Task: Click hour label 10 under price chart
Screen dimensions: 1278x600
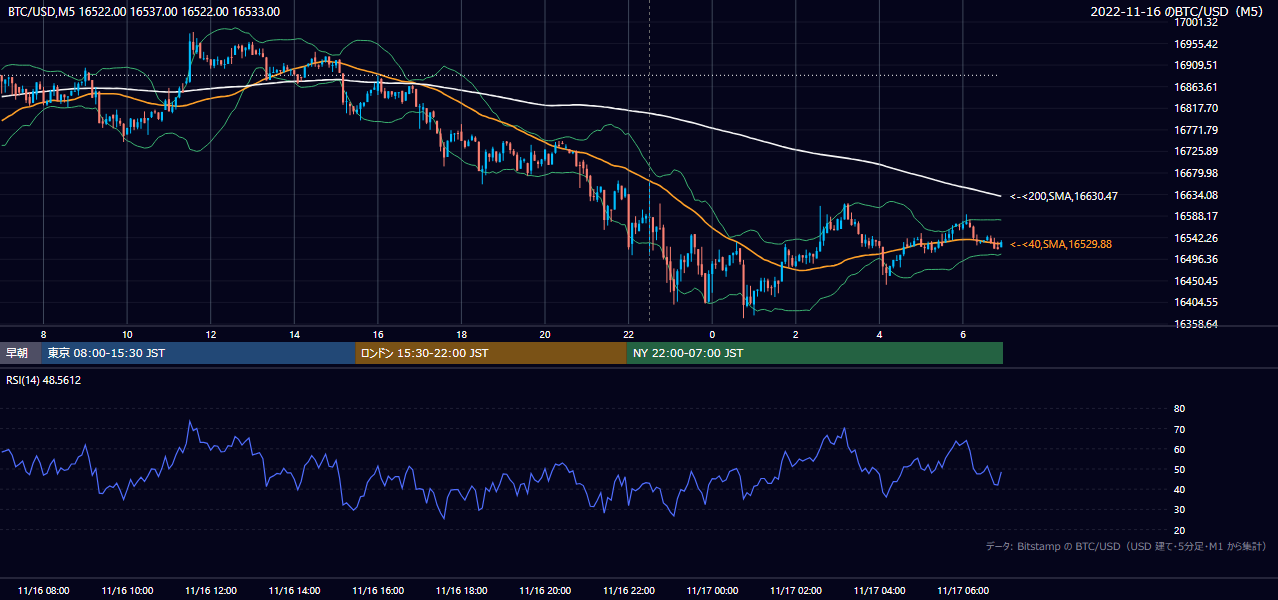Action: (127, 334)
